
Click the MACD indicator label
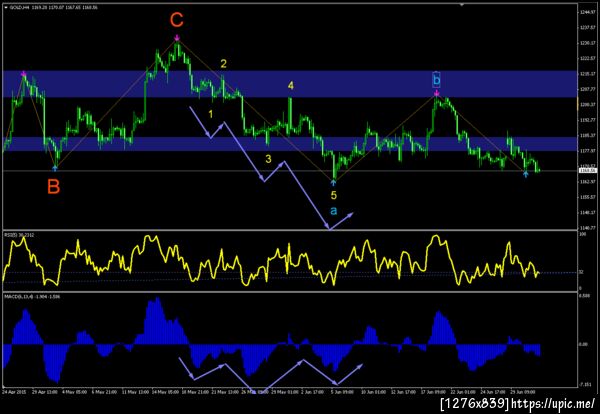(x=32, y=297)
